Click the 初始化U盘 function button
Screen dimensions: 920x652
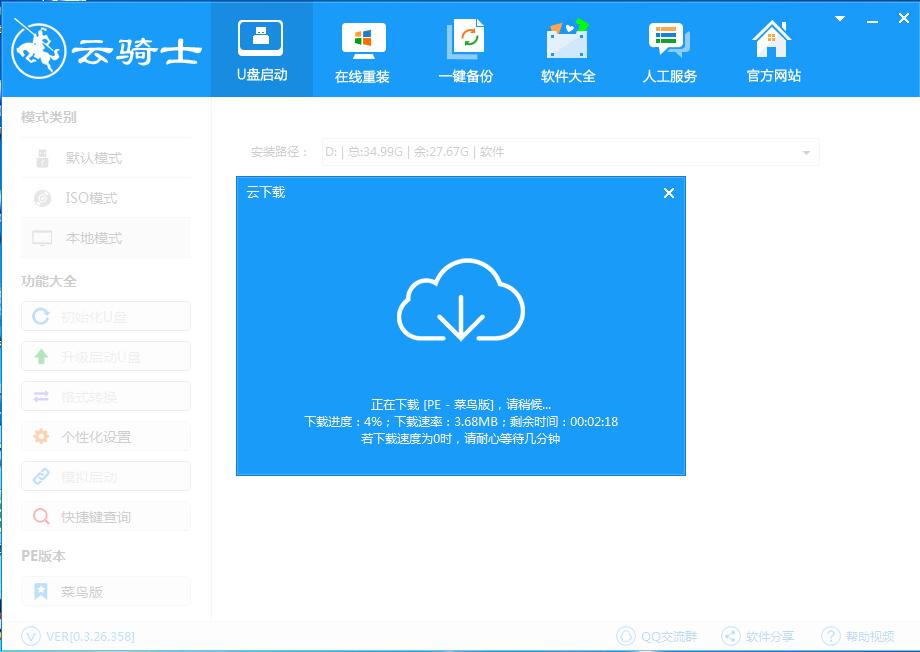106,316
